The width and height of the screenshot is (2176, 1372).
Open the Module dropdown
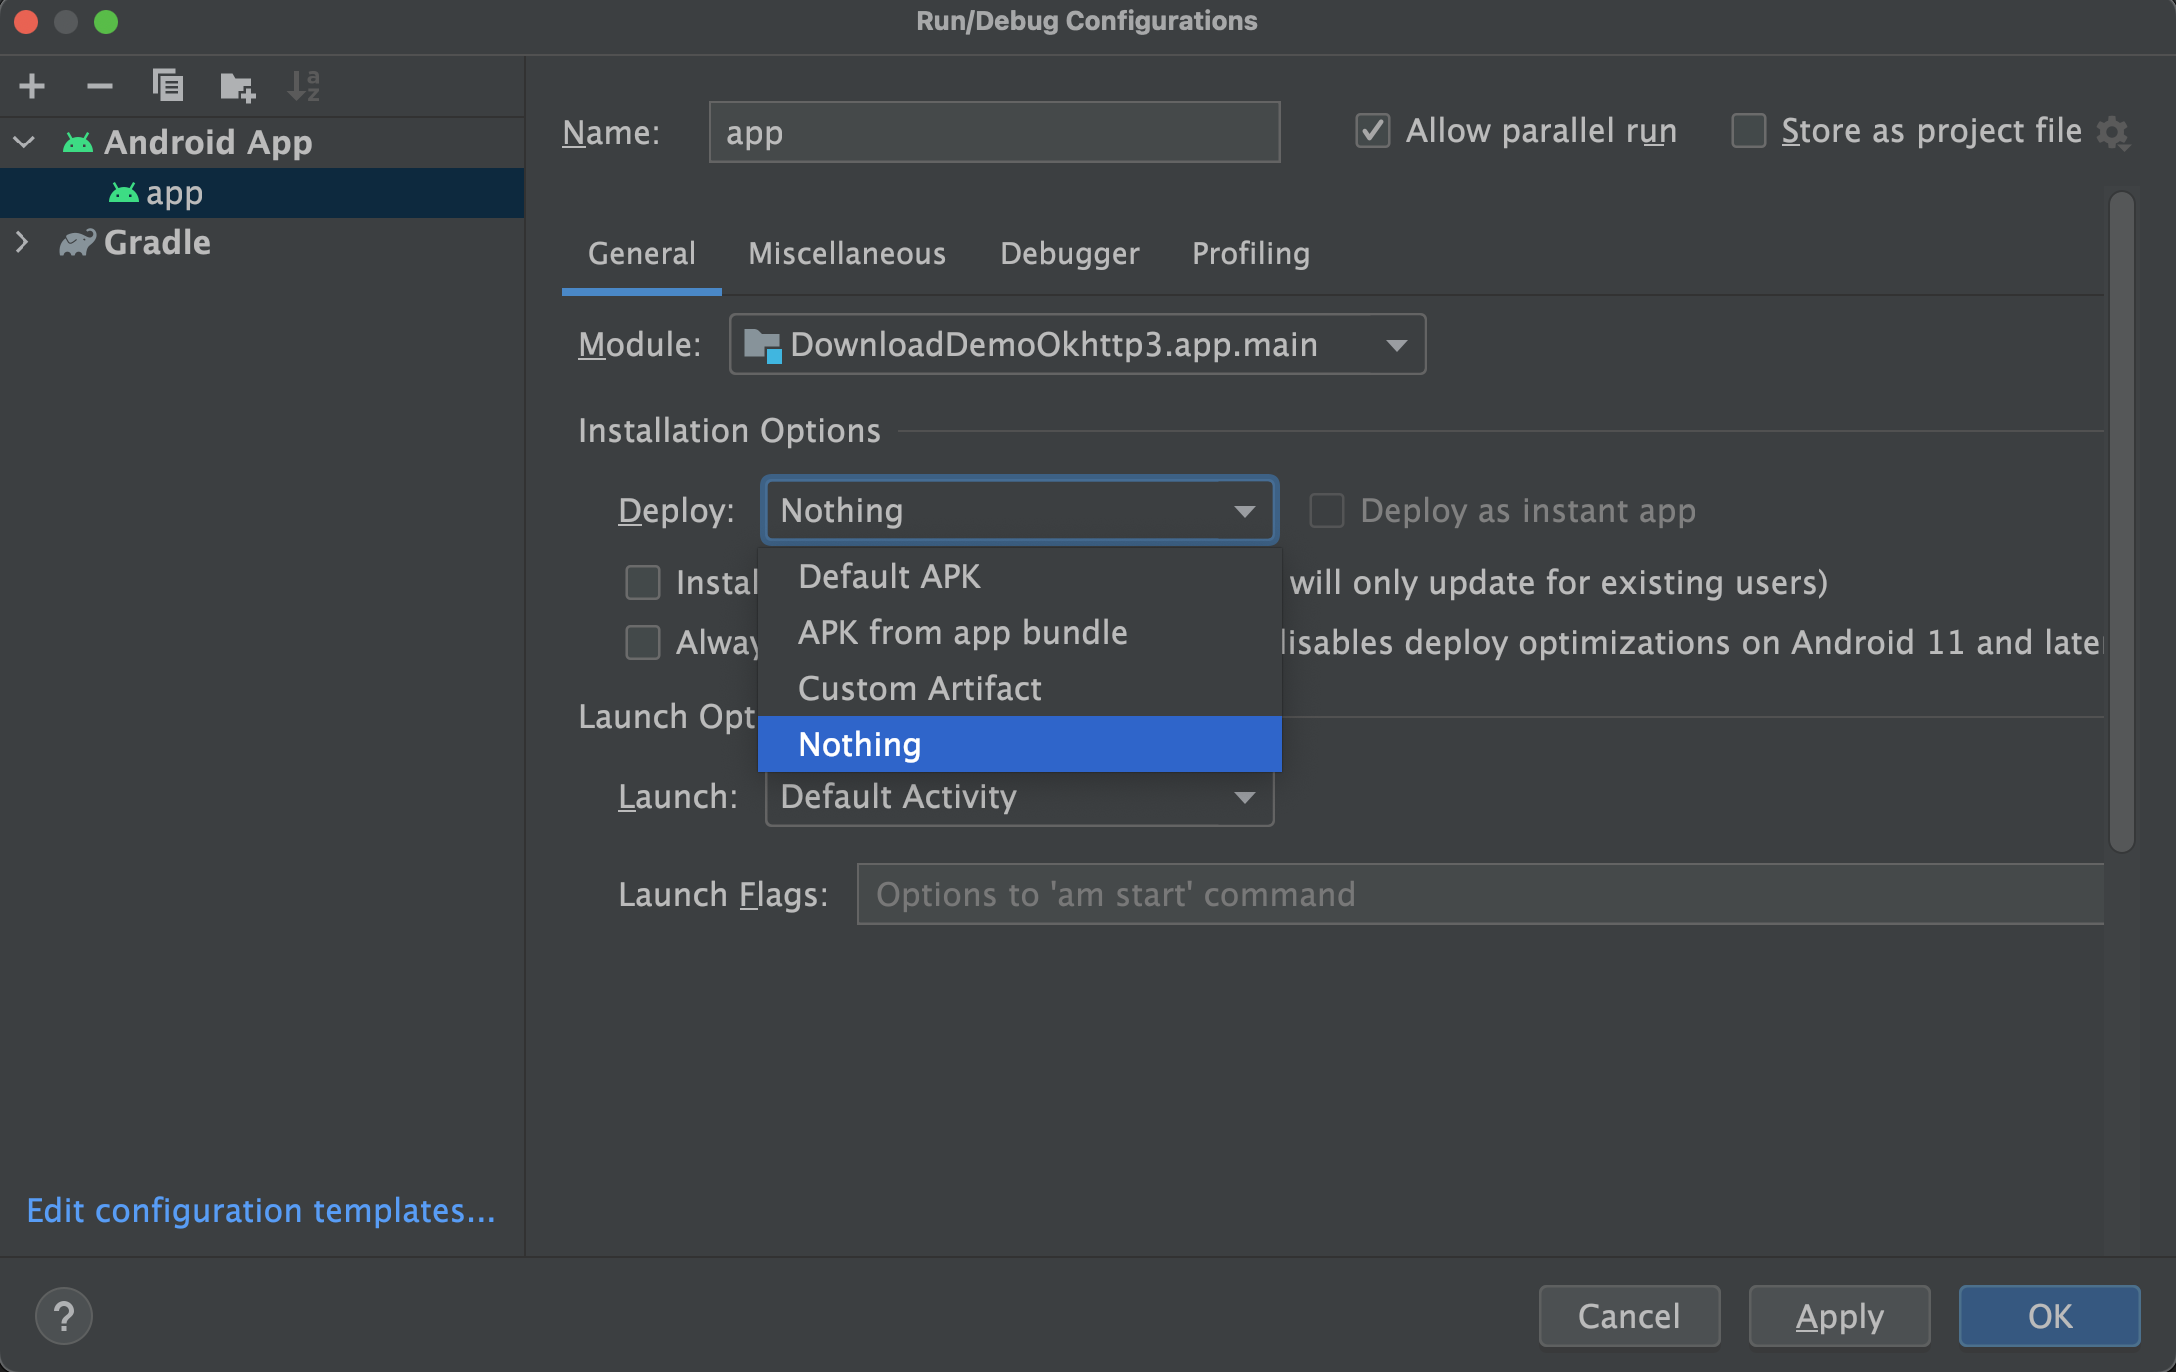tap(1077, 344)
